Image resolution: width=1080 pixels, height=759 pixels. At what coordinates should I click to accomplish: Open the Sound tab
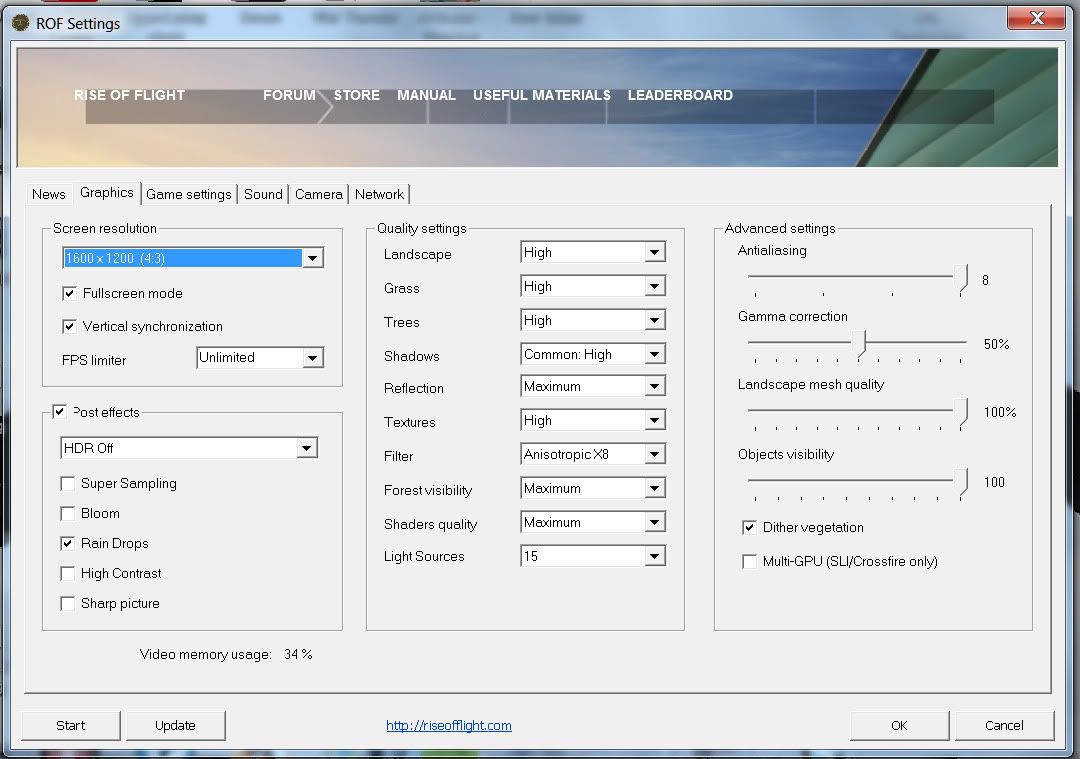pyautogui.click(x=263, y=194)
